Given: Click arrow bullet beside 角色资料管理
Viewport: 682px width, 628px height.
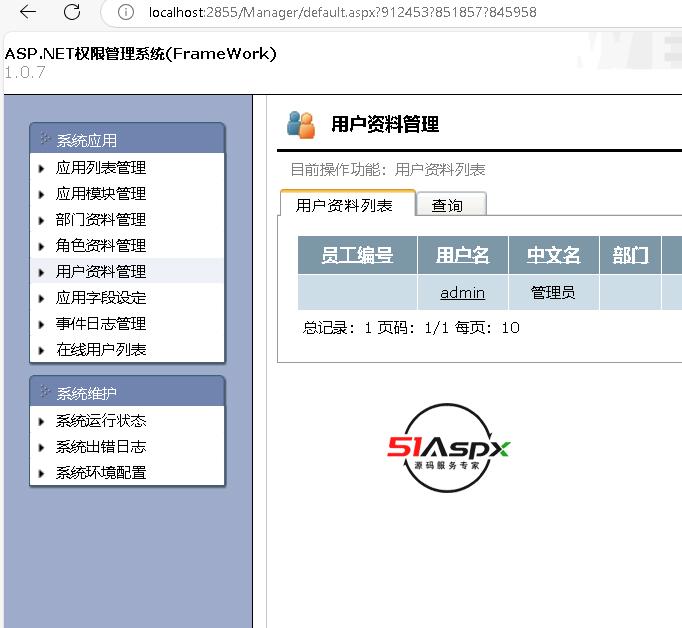Looking at the screenshot, I should pos(41,247).
